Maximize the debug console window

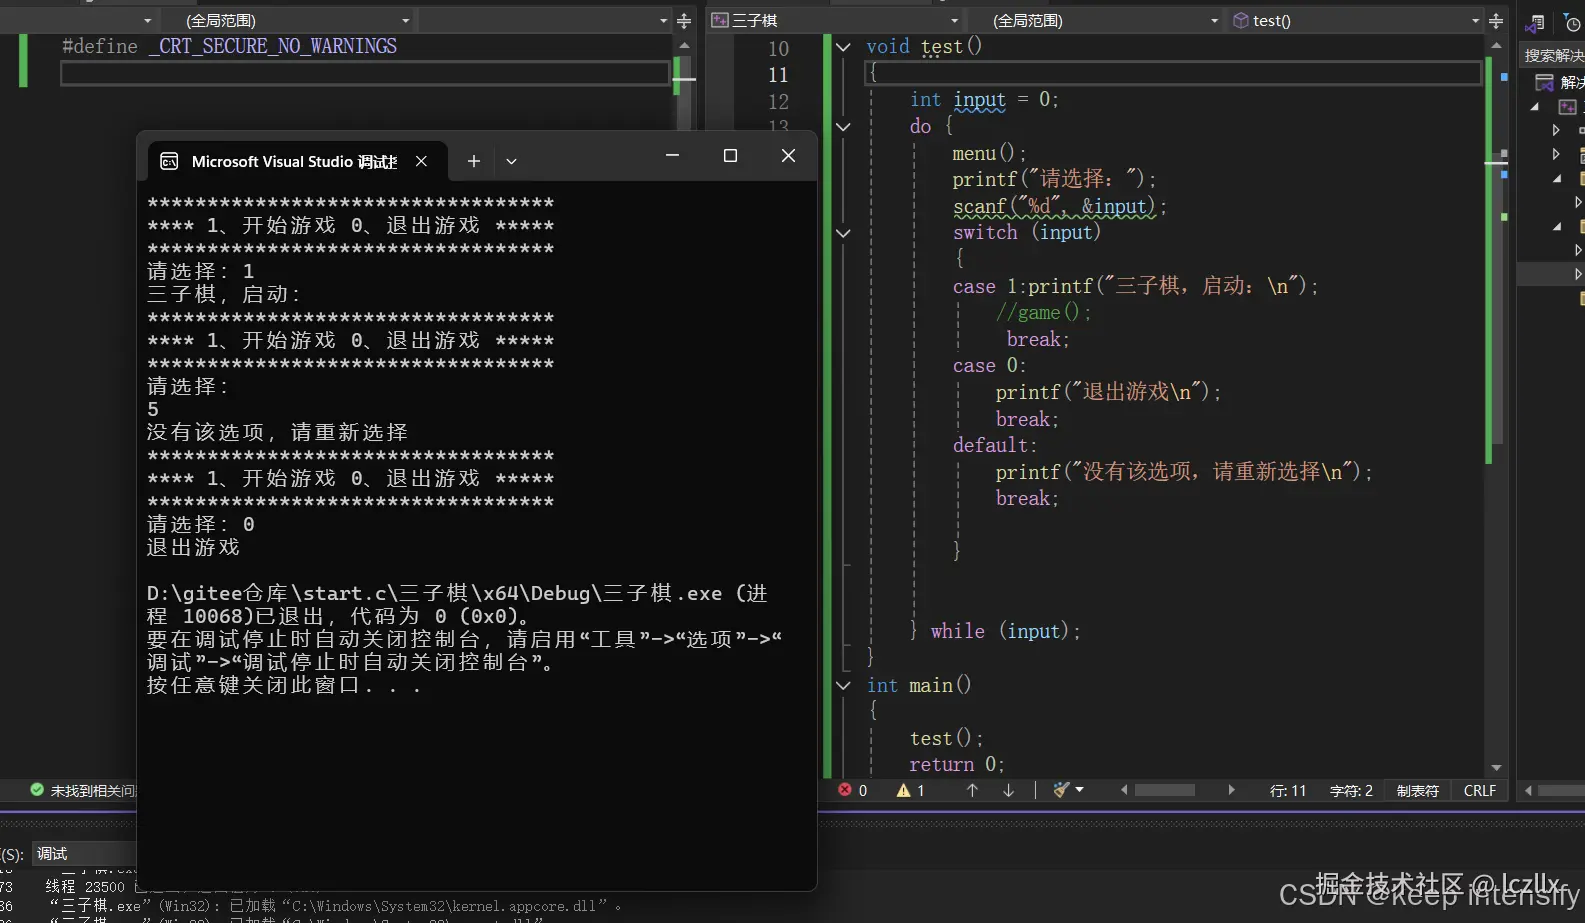[x=730, y=155]
